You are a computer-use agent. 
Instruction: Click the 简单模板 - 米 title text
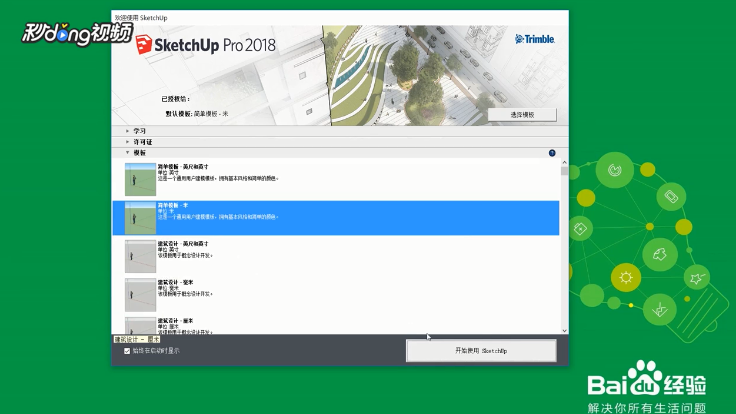[173, 205]
